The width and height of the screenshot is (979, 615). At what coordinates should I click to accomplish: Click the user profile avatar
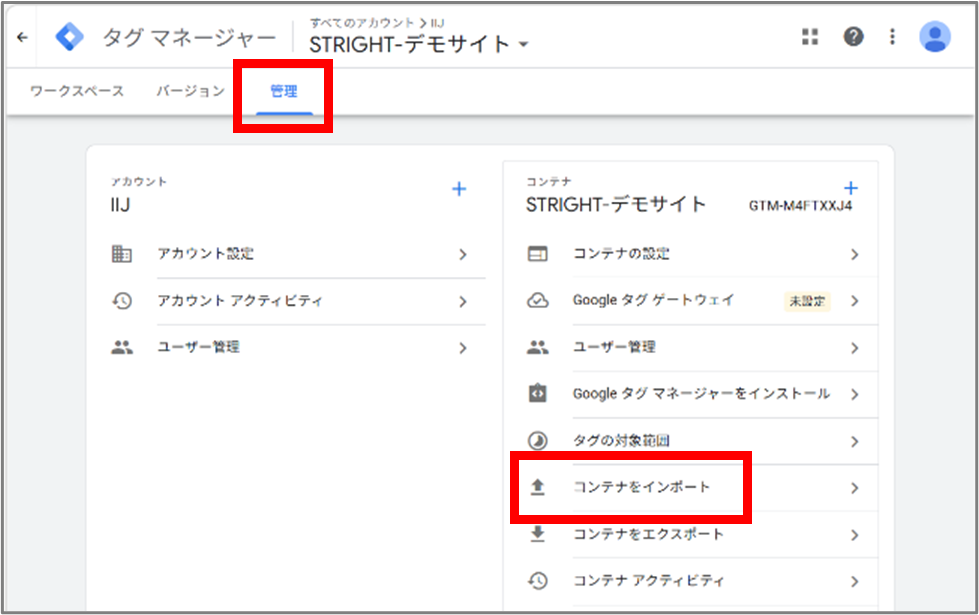tap(935, 36)
